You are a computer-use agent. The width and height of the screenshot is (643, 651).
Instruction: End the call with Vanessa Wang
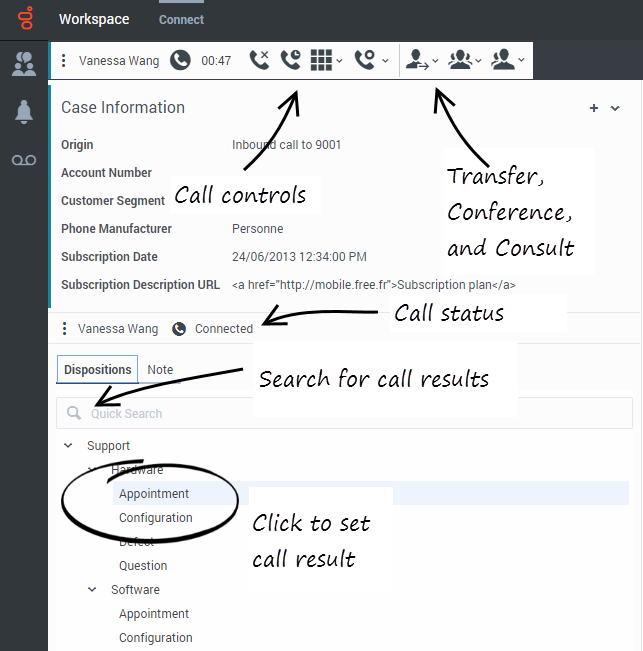pos(259,61)
